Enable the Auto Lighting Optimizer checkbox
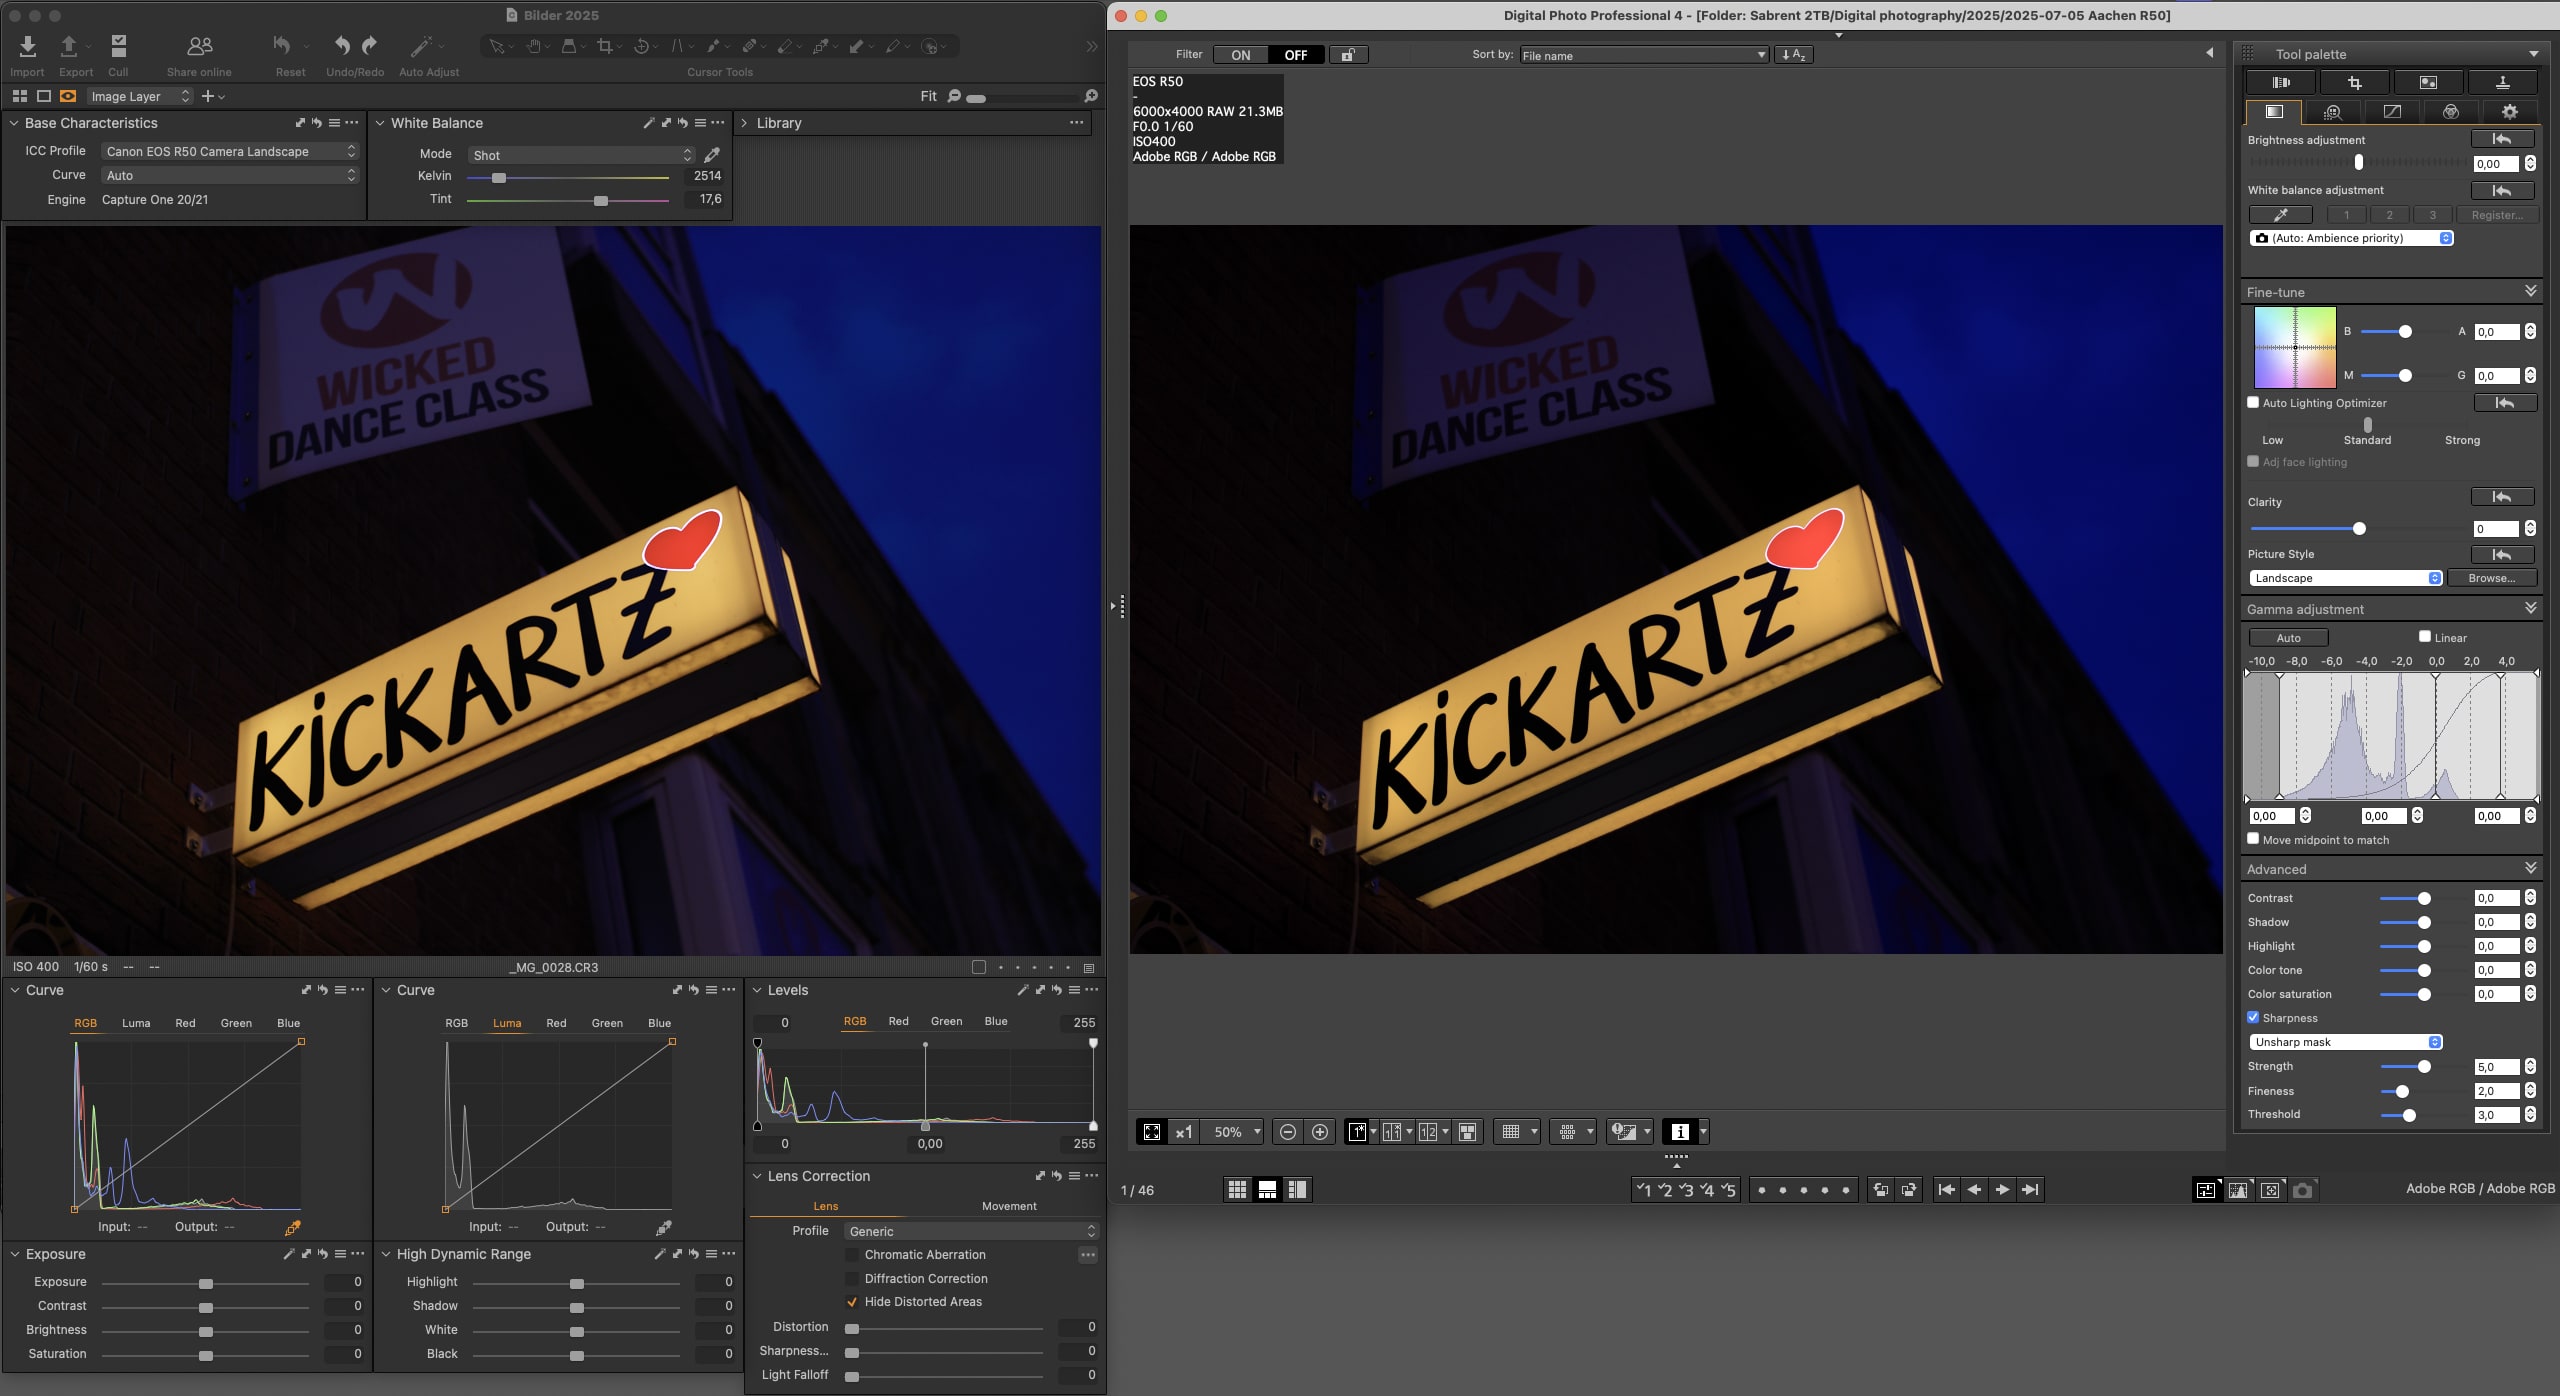Image resolution: width=2560 pixels, height=1396 pixels. click(x=2253, y=403)
